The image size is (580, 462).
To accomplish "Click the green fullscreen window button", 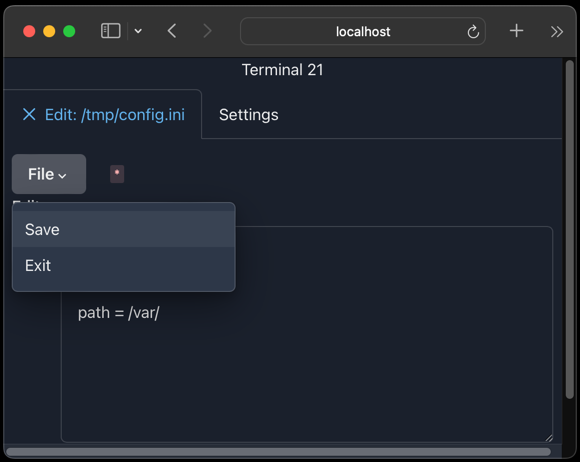I will click(69, 31).
